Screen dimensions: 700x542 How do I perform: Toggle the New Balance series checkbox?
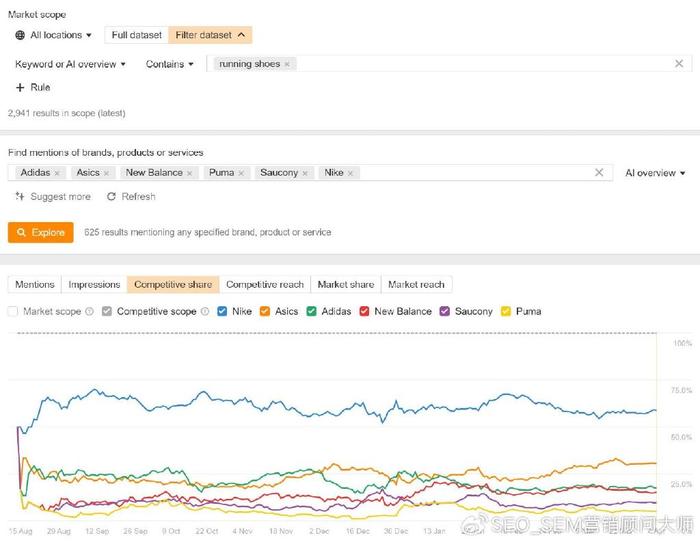[x=364, y=311]
